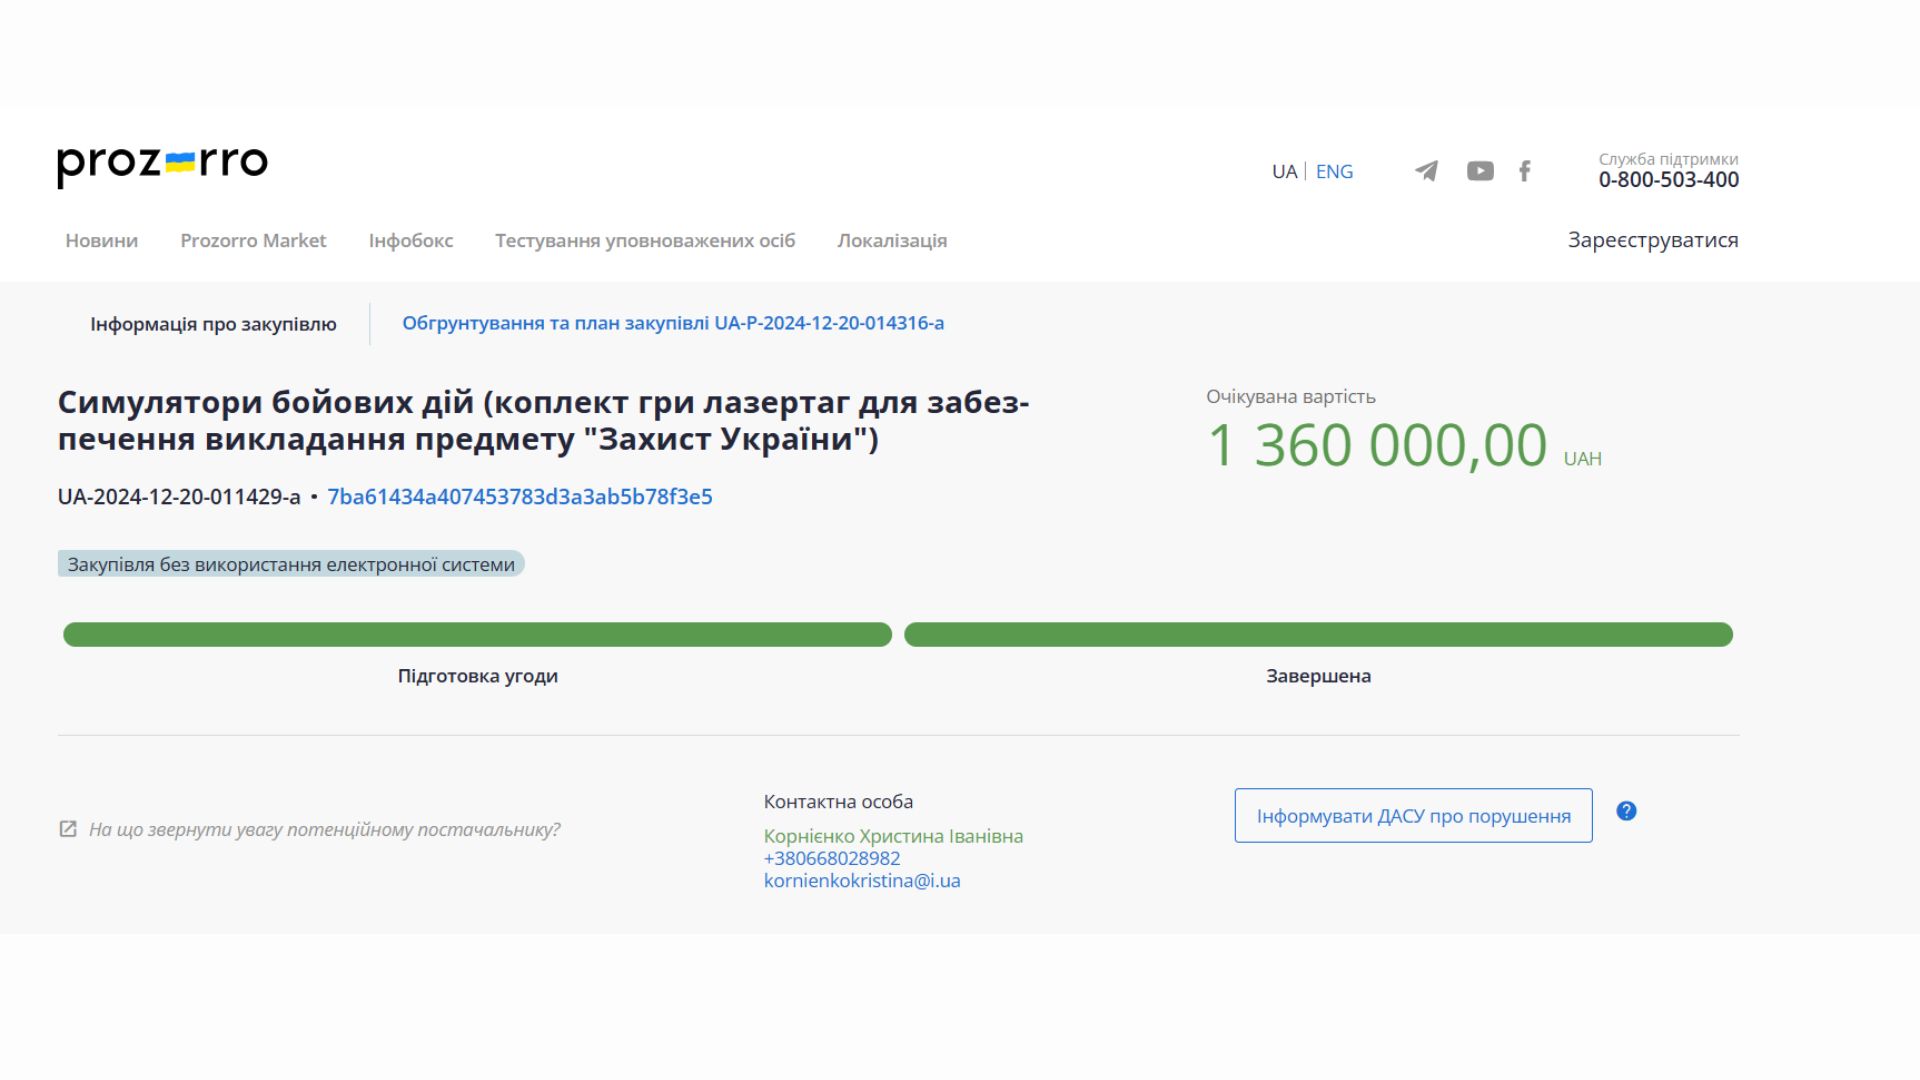The width and height of the screenshot is (1920, 1080).
Task: Click the blue help question mark icon
Action: point(1627,812)
